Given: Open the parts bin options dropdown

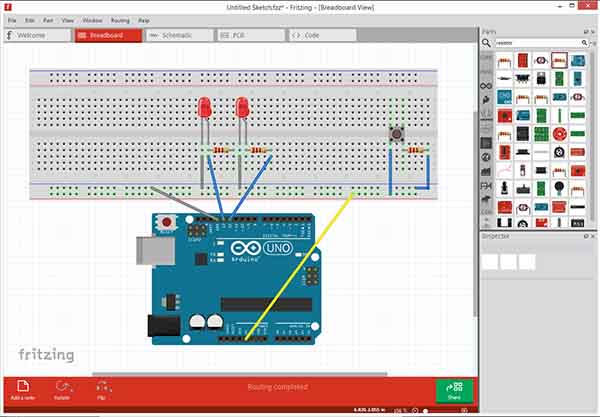Looking at the screenshot, I should [x=592, y=43].
